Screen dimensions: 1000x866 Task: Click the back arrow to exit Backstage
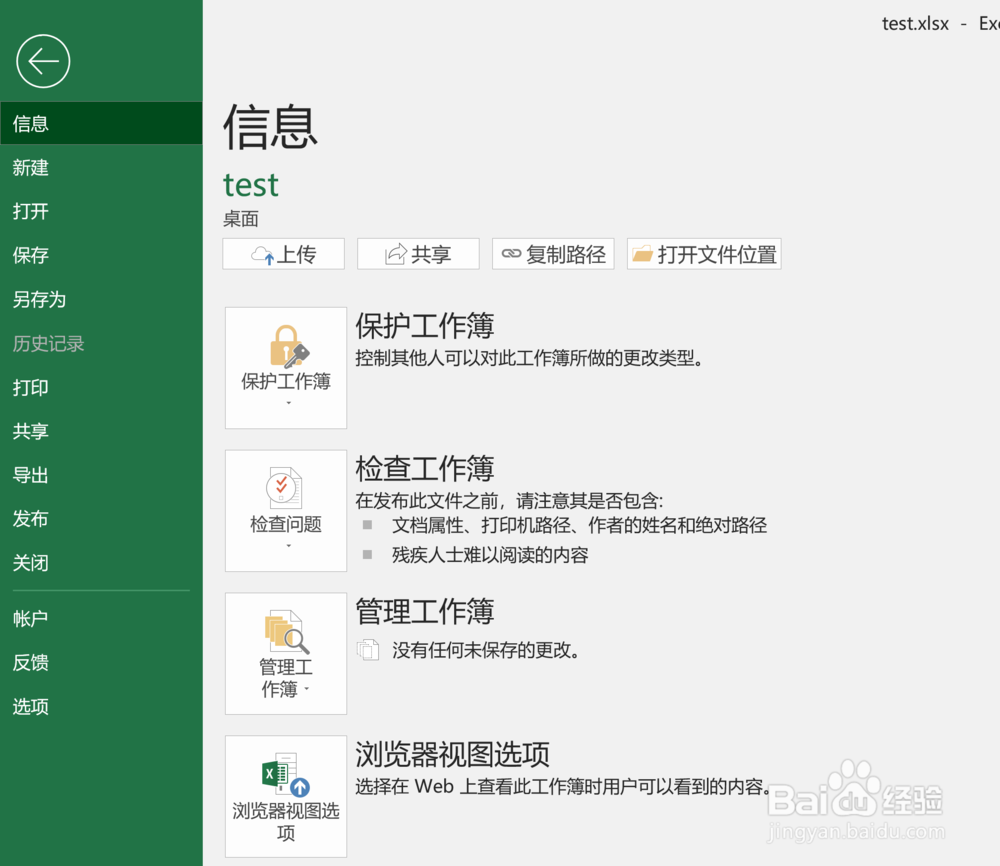point(42,61)
